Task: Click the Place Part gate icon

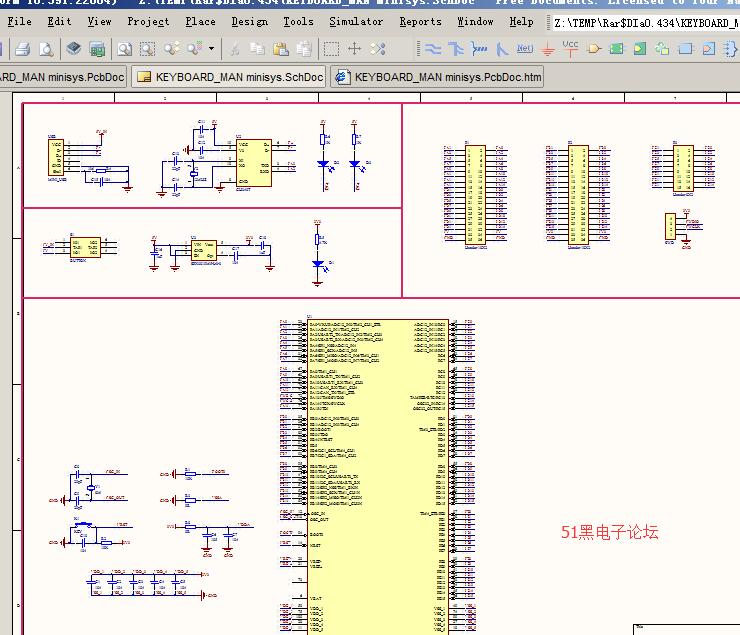Action: 594,49
